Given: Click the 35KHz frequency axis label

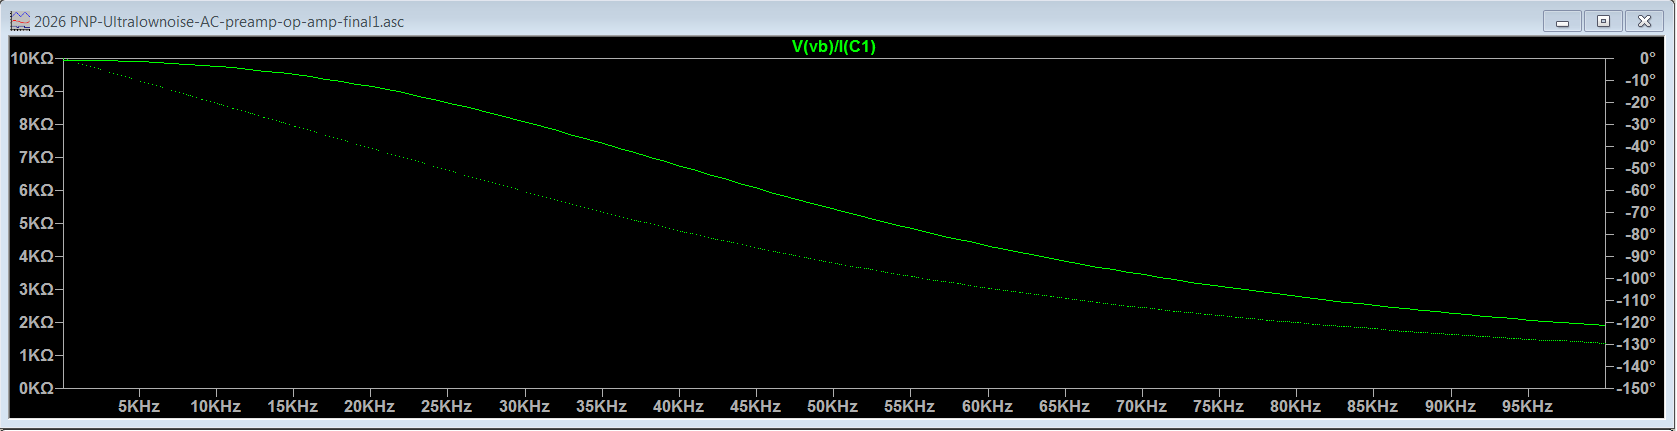Looking at the screenshot, I should click(602, 407).
